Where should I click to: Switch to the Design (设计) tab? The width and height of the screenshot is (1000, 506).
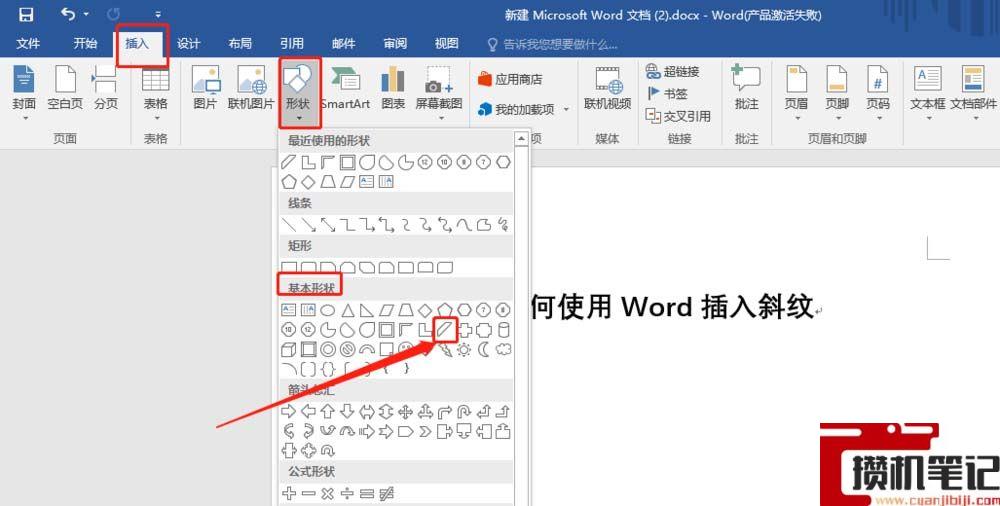click(188, 43)
